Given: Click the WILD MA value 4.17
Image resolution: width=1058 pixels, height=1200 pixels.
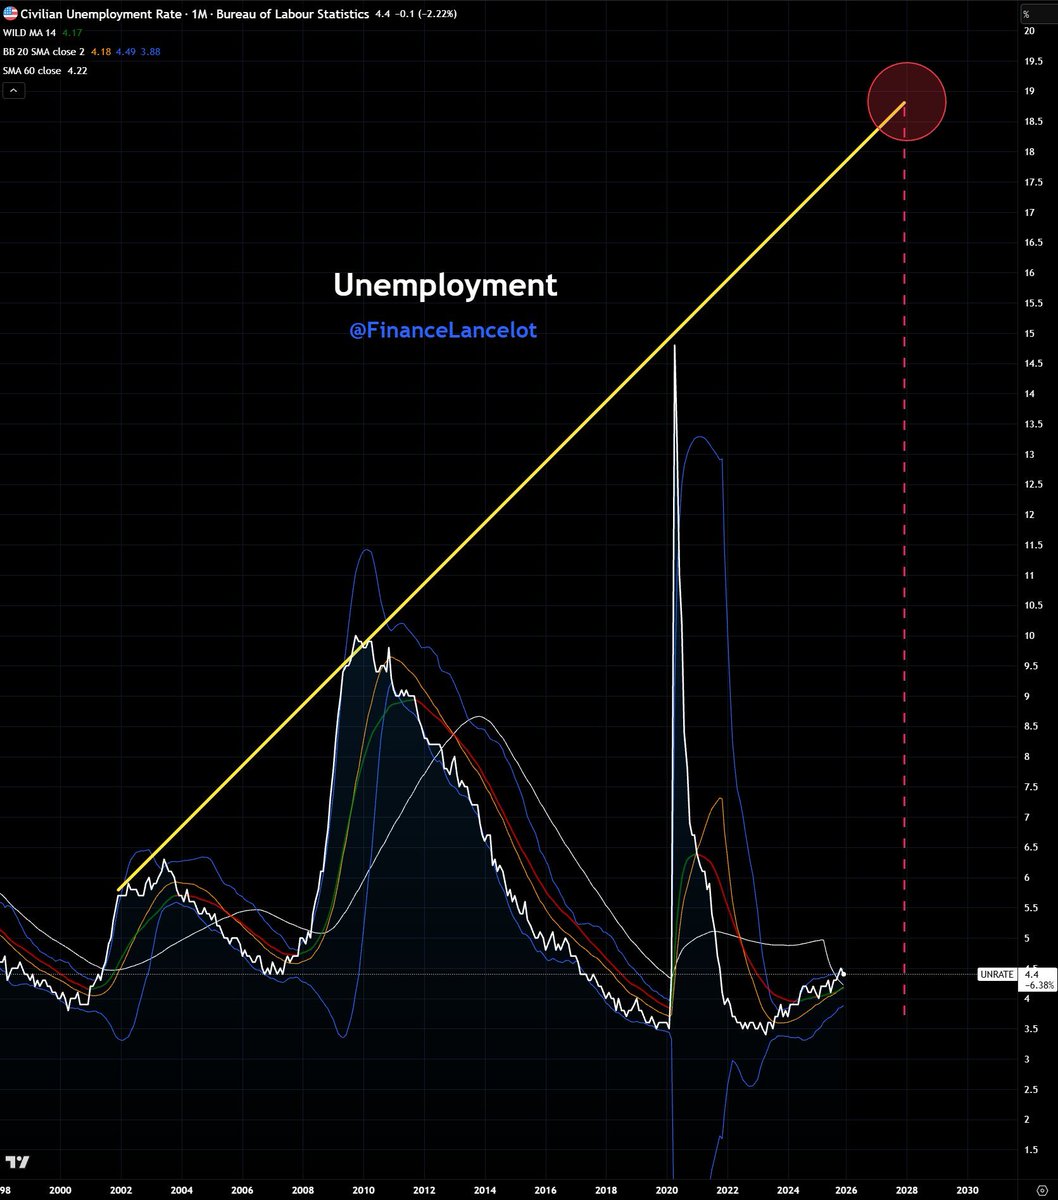Looking at the screenshot, I should coord(72,33).
